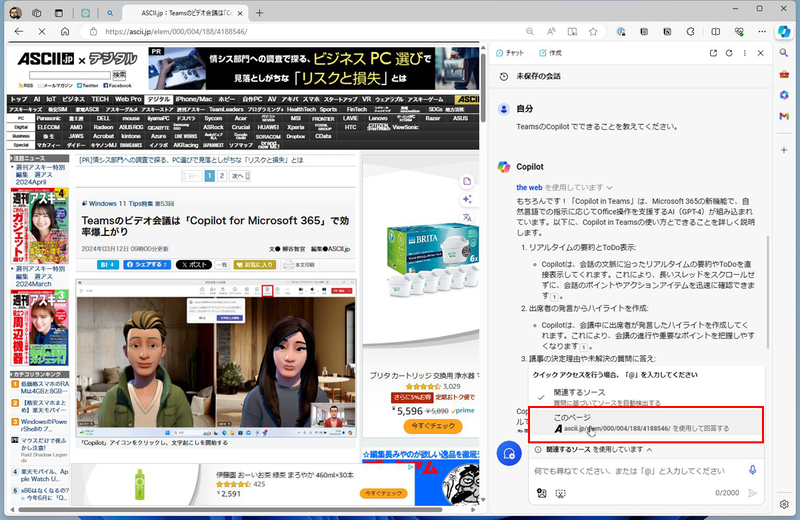This screenshot has height=520, width=800.
Task: Refresh the Copilot pane
Action: [x=729, y=53]
